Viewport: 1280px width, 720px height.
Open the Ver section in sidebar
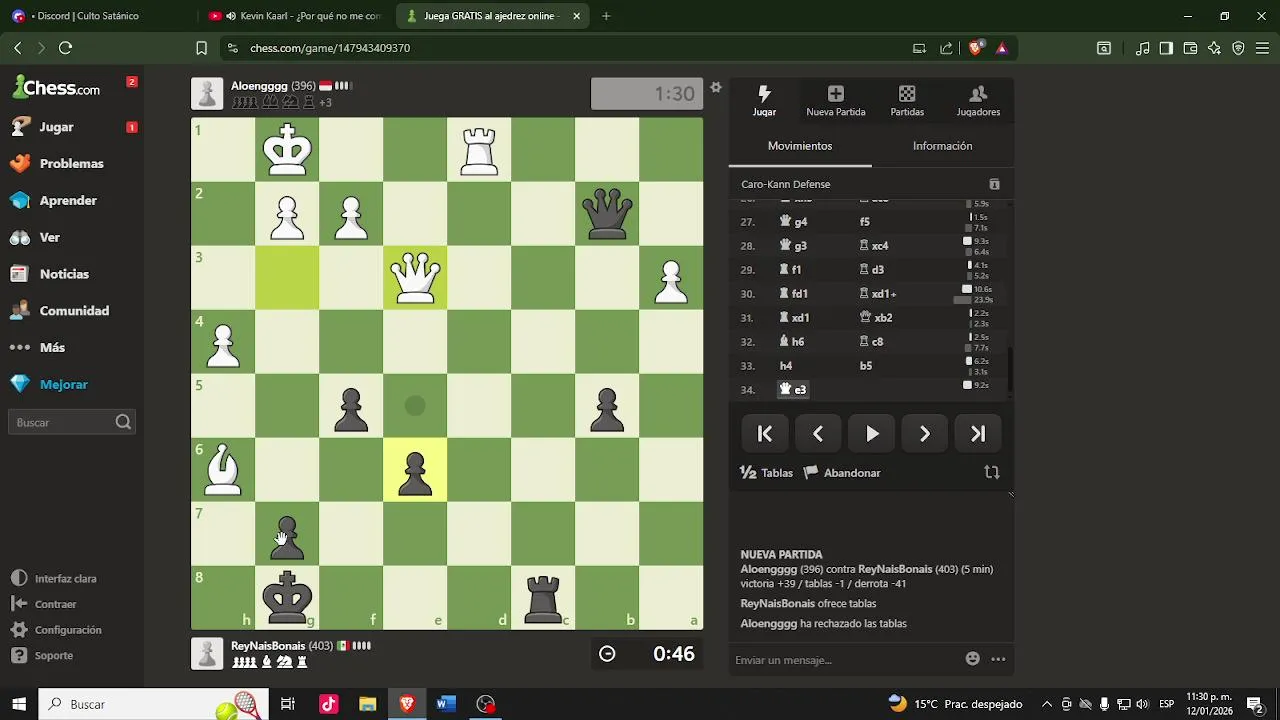[x=50, y=237]
